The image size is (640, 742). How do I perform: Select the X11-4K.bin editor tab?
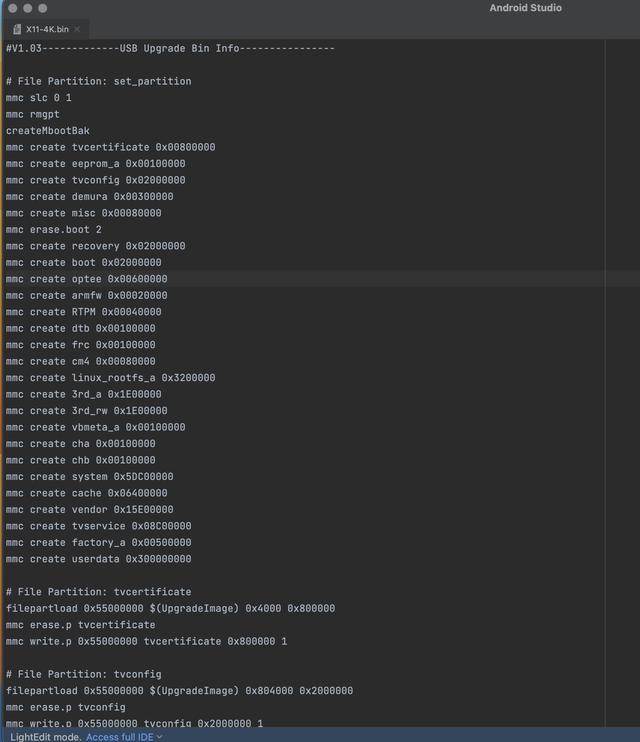coord(46,29)
